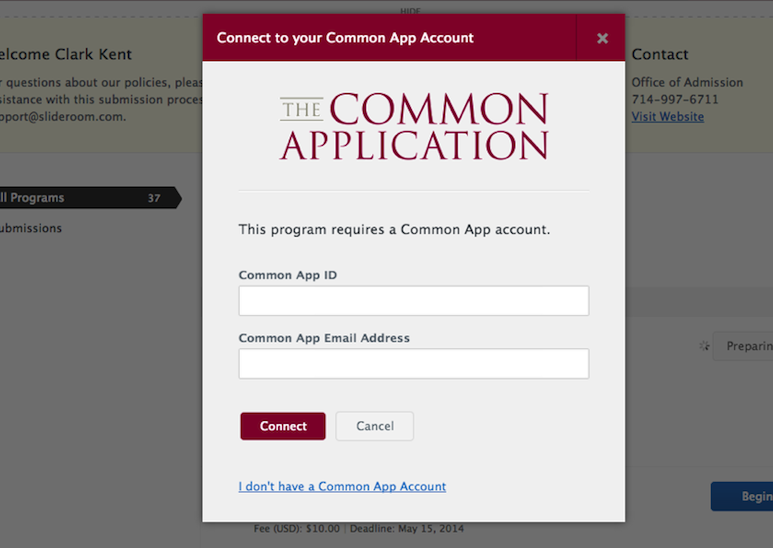Open the Submissions sidebar item
773x548 pixels.
[31, 228]
